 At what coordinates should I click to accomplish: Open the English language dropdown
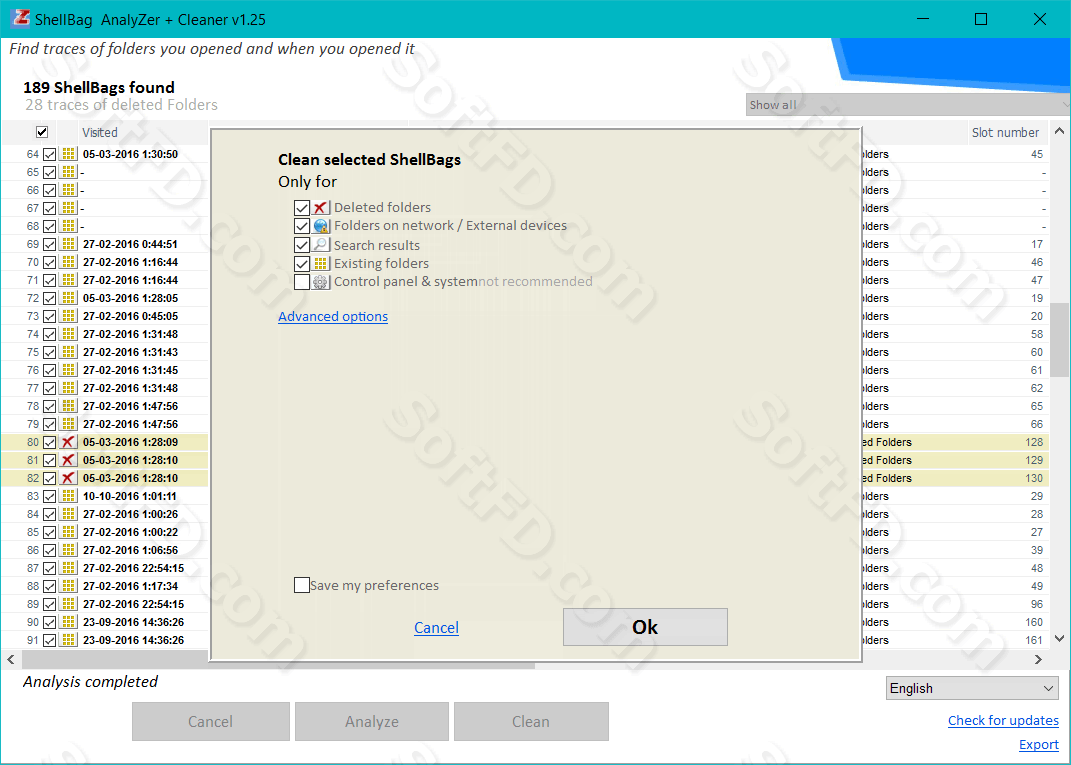coord(973,688)
